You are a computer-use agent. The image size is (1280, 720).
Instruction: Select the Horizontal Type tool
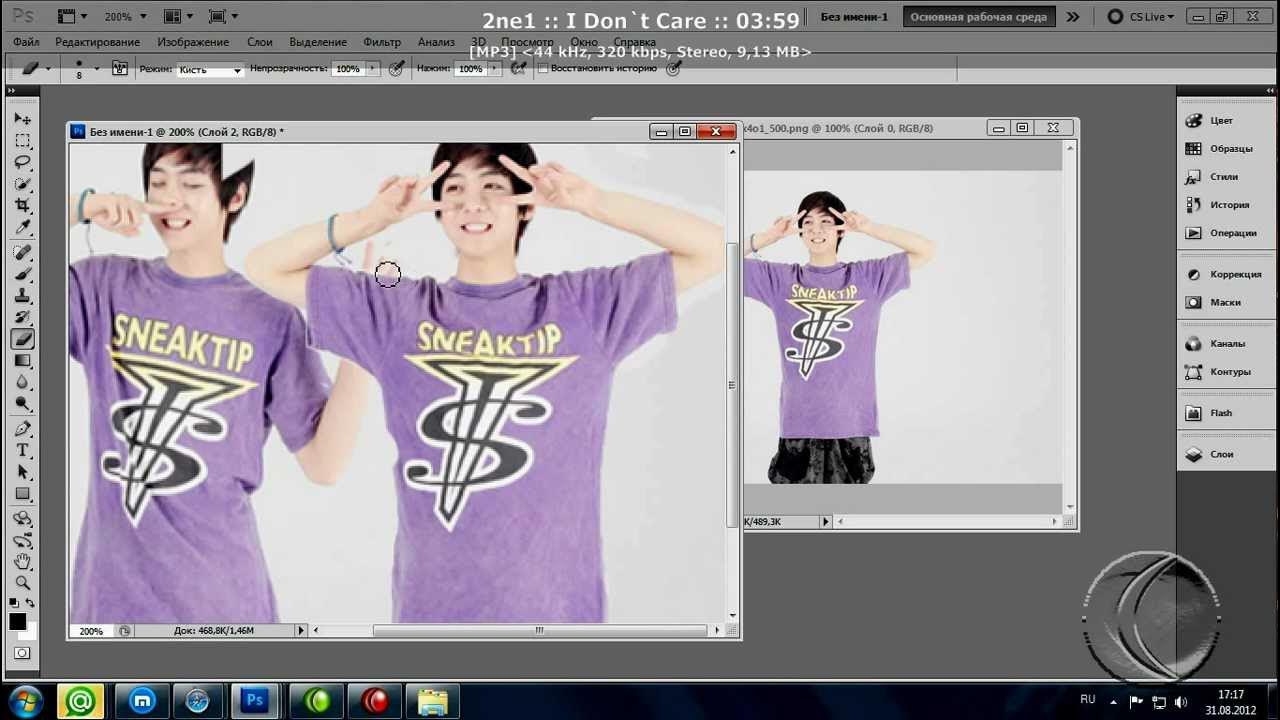22,451
